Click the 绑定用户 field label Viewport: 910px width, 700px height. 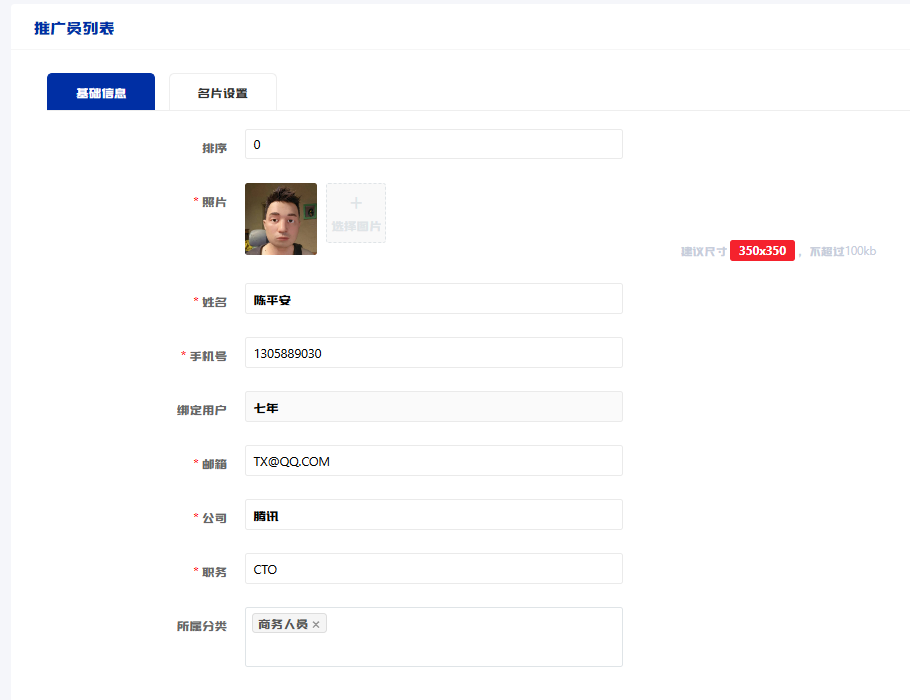[201, 410]
